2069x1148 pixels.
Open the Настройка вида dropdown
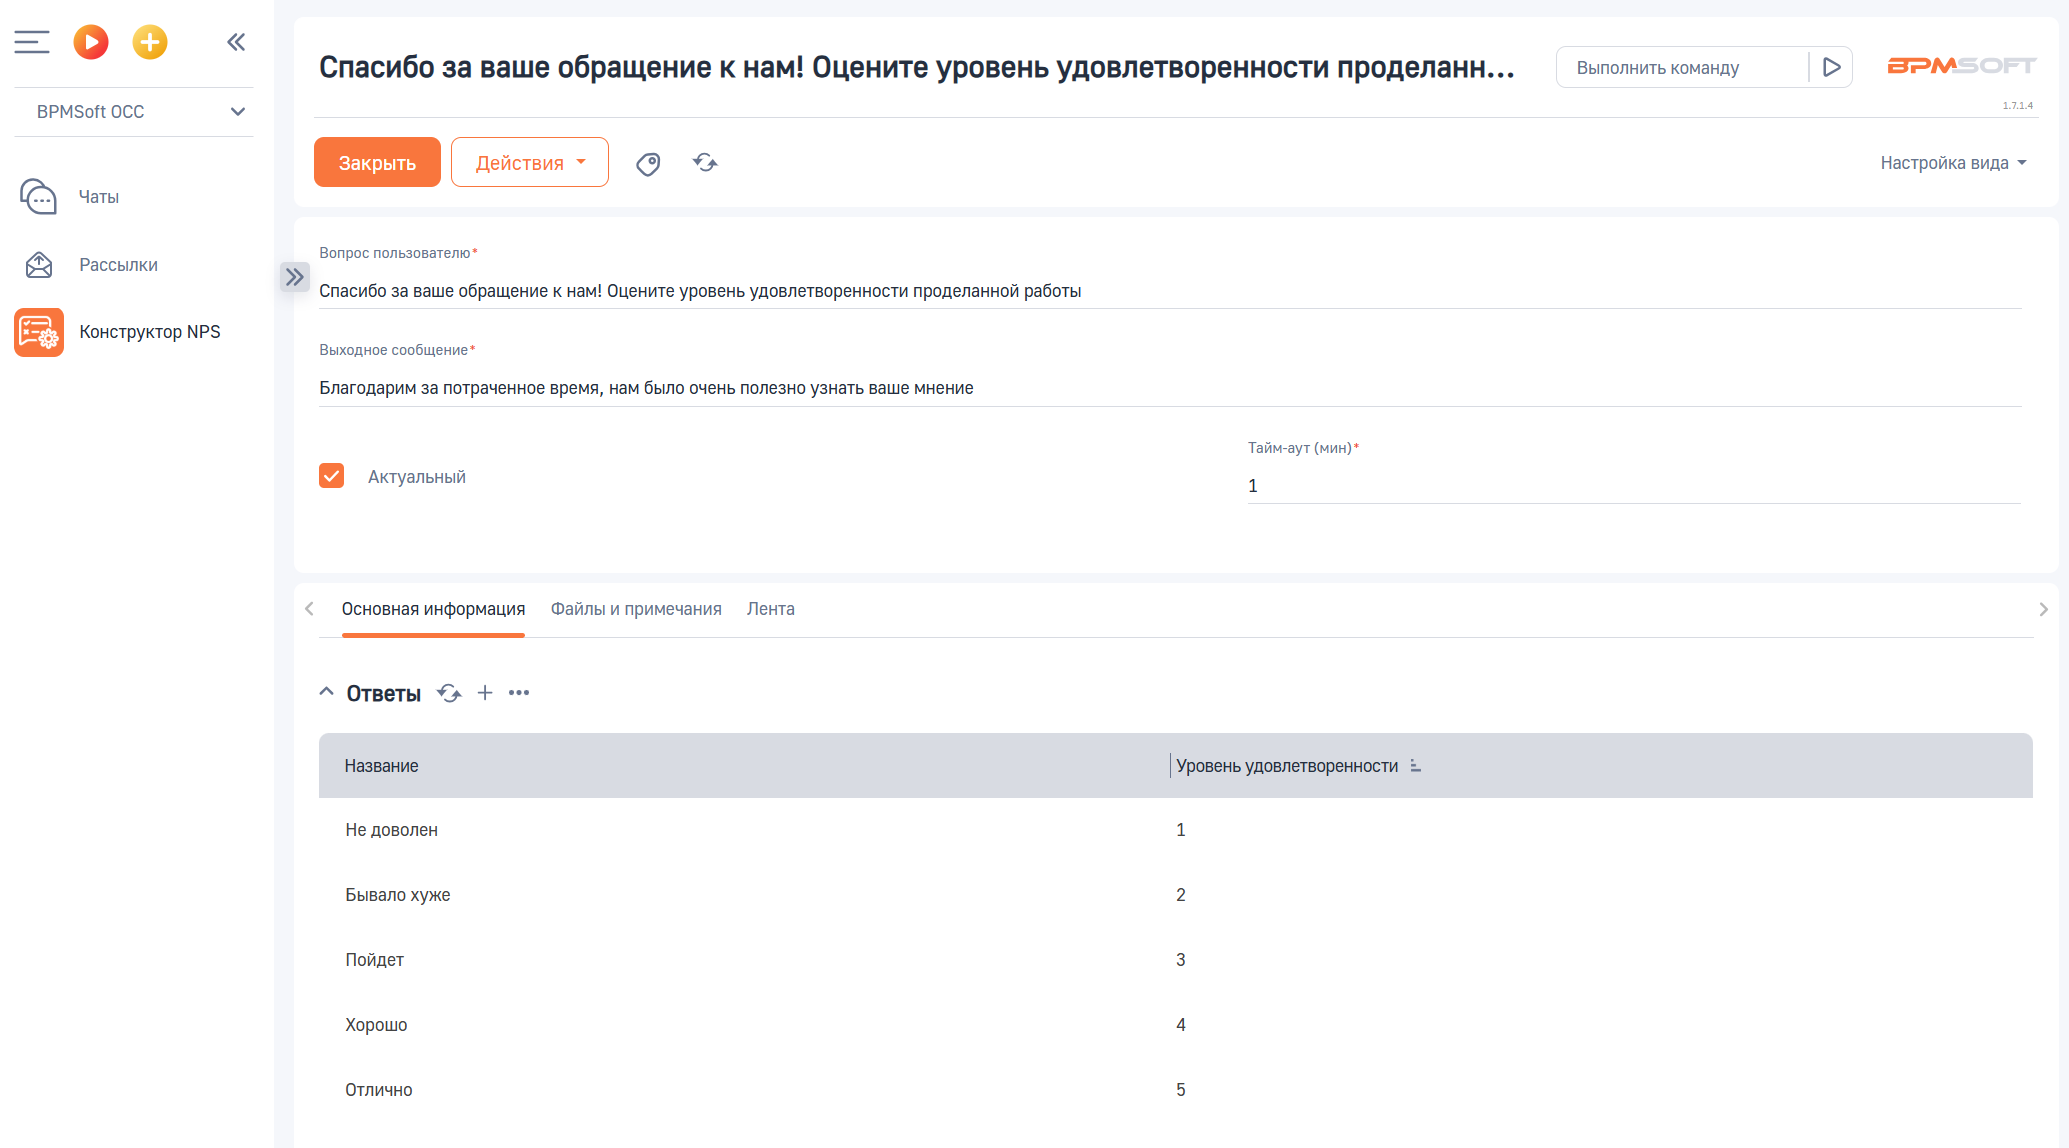click(1952, 163)
